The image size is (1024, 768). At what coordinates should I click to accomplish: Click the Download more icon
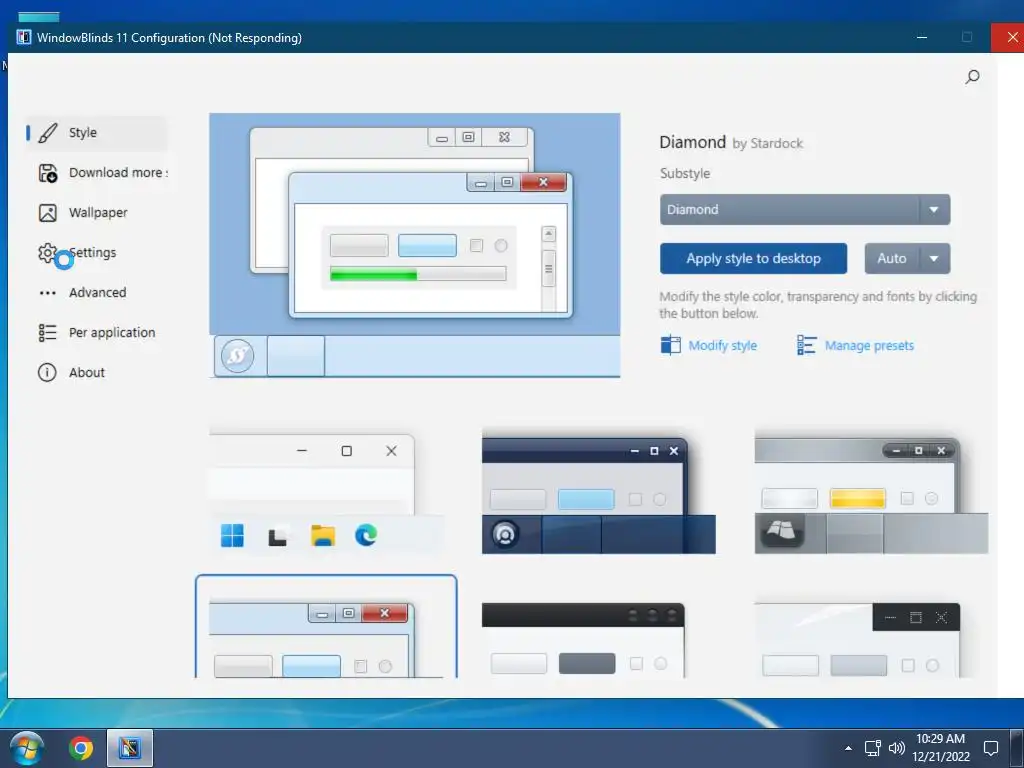[x=48, y=173]
